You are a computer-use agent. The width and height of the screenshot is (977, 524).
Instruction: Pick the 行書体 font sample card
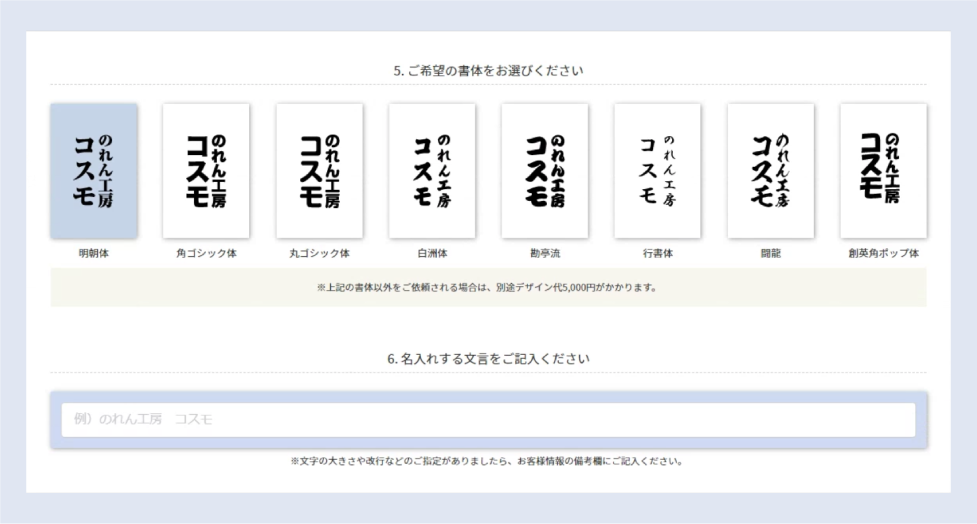click(657, 171)
